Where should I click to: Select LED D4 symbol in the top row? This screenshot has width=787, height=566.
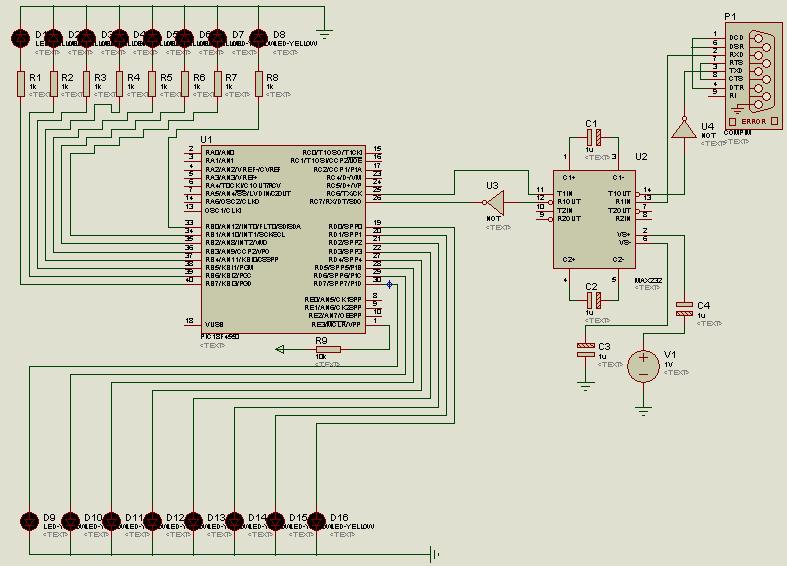click(x=119, y=38)
